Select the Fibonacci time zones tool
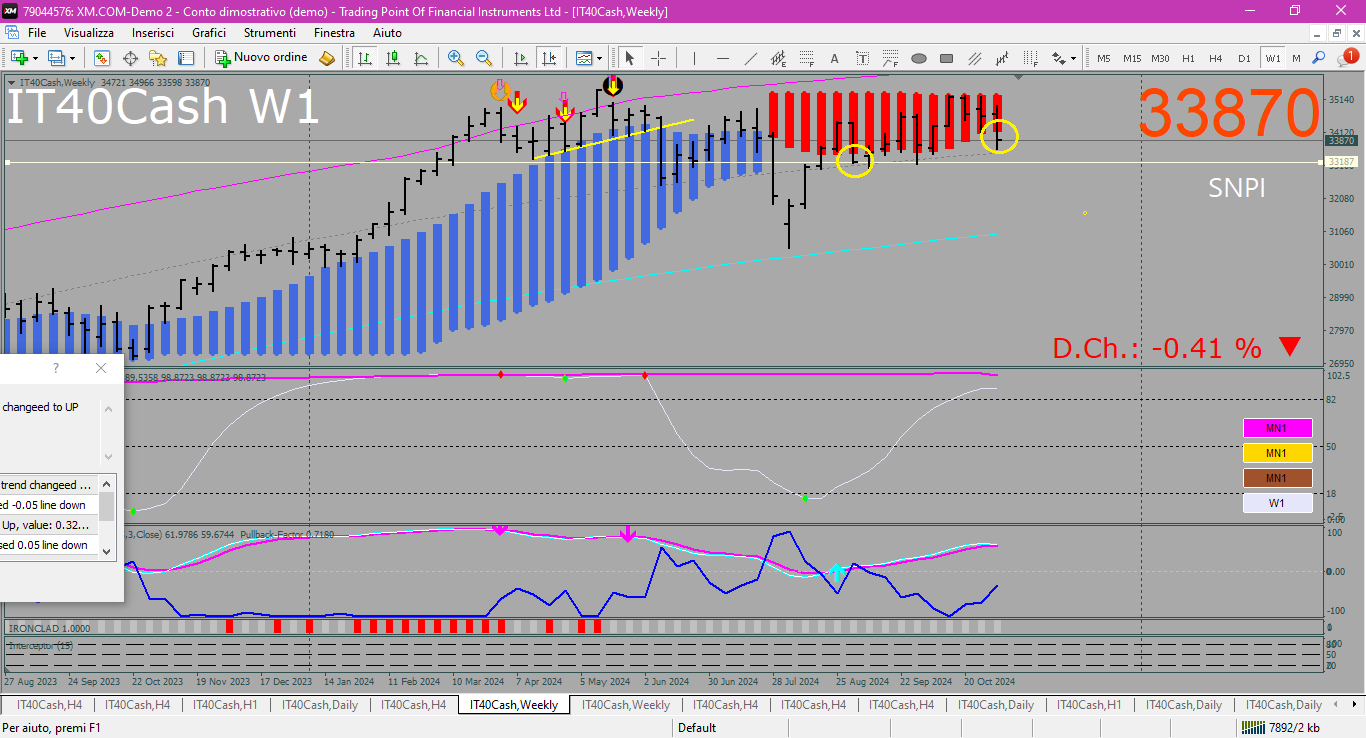The image size is (1366, 738). pyautogui.click(x=1031, y=58)
